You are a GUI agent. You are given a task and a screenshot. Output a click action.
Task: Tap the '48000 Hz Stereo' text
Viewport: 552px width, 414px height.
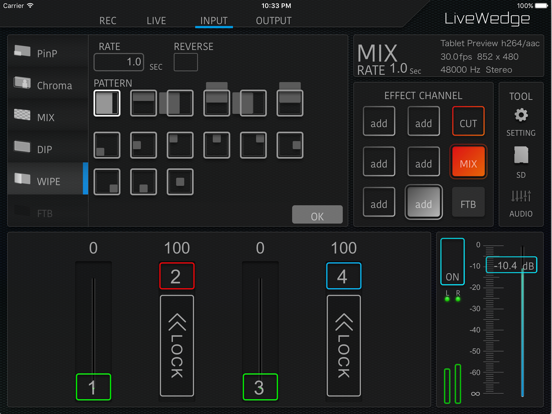[x=476, y=69]
